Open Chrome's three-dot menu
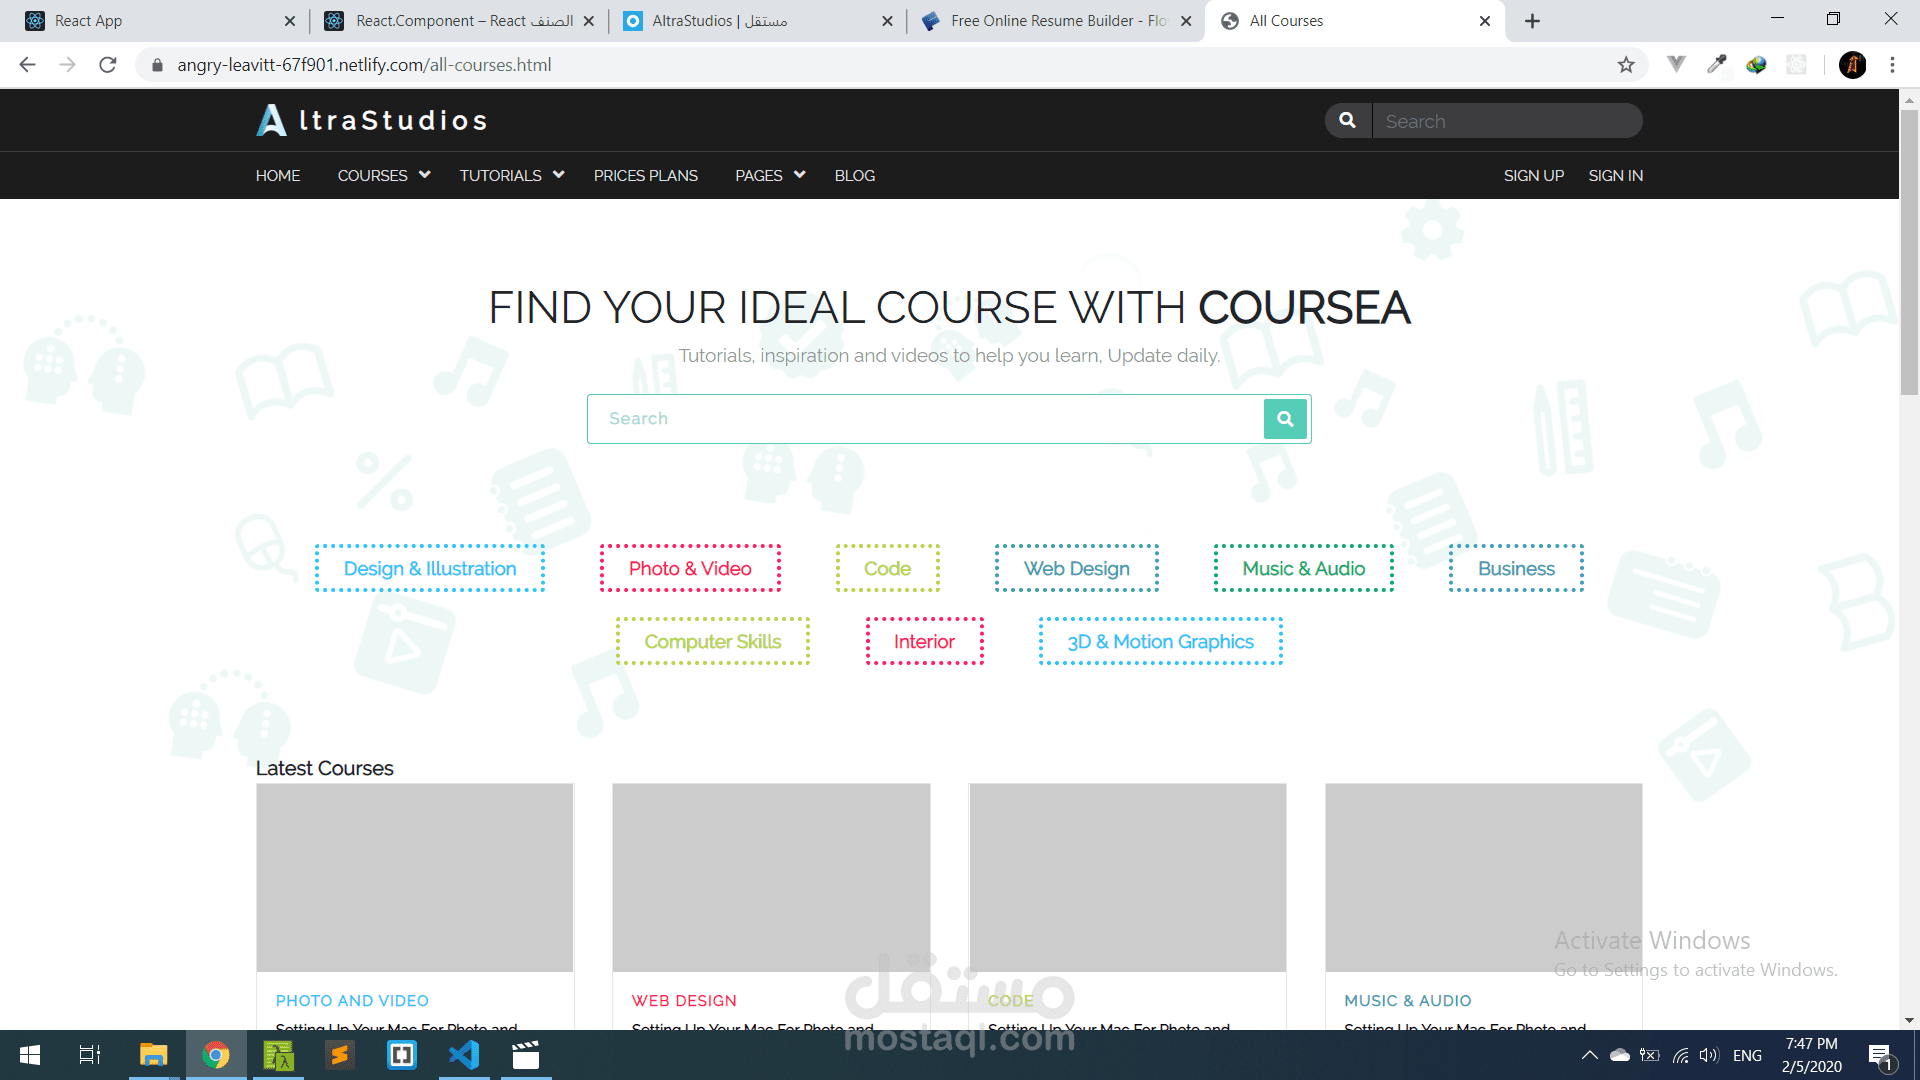 [1892, 65]
